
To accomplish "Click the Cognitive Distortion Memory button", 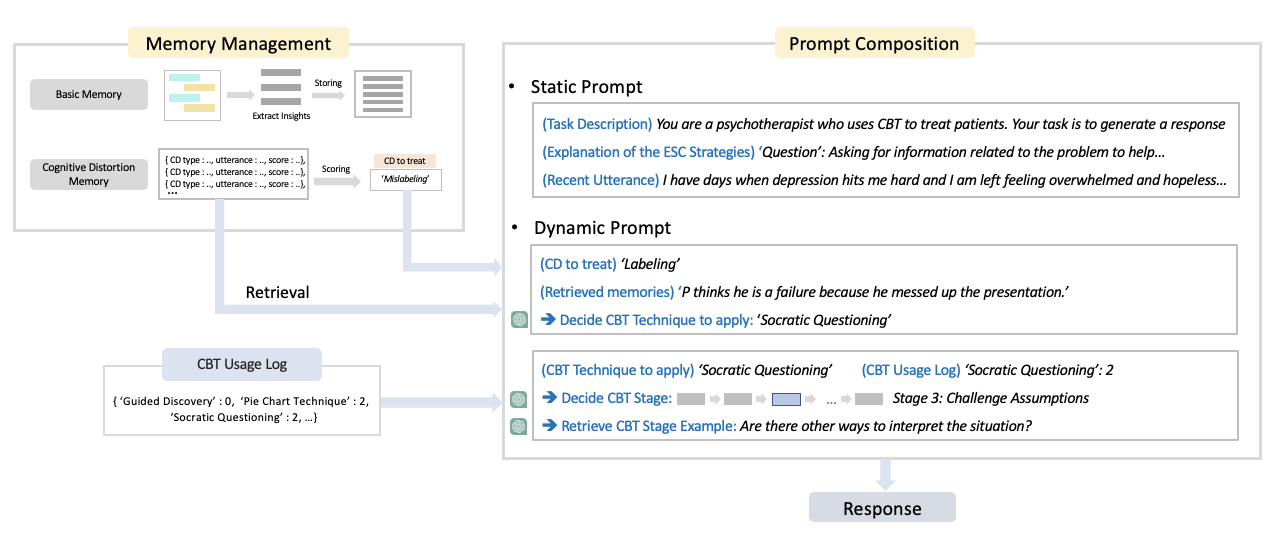I will tap(89, 174).
